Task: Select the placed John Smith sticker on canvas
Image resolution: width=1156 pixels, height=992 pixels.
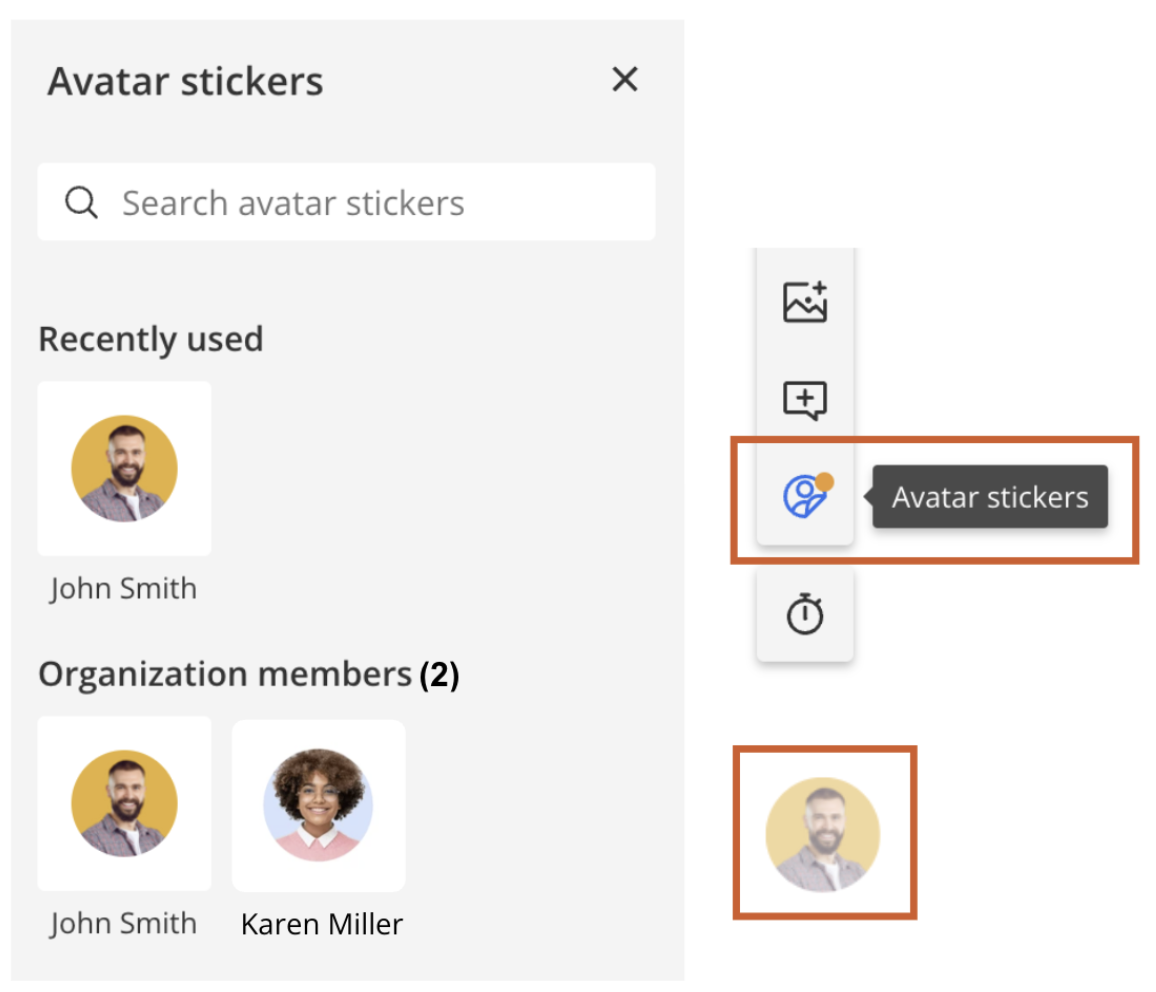Action: click(823, 834)
